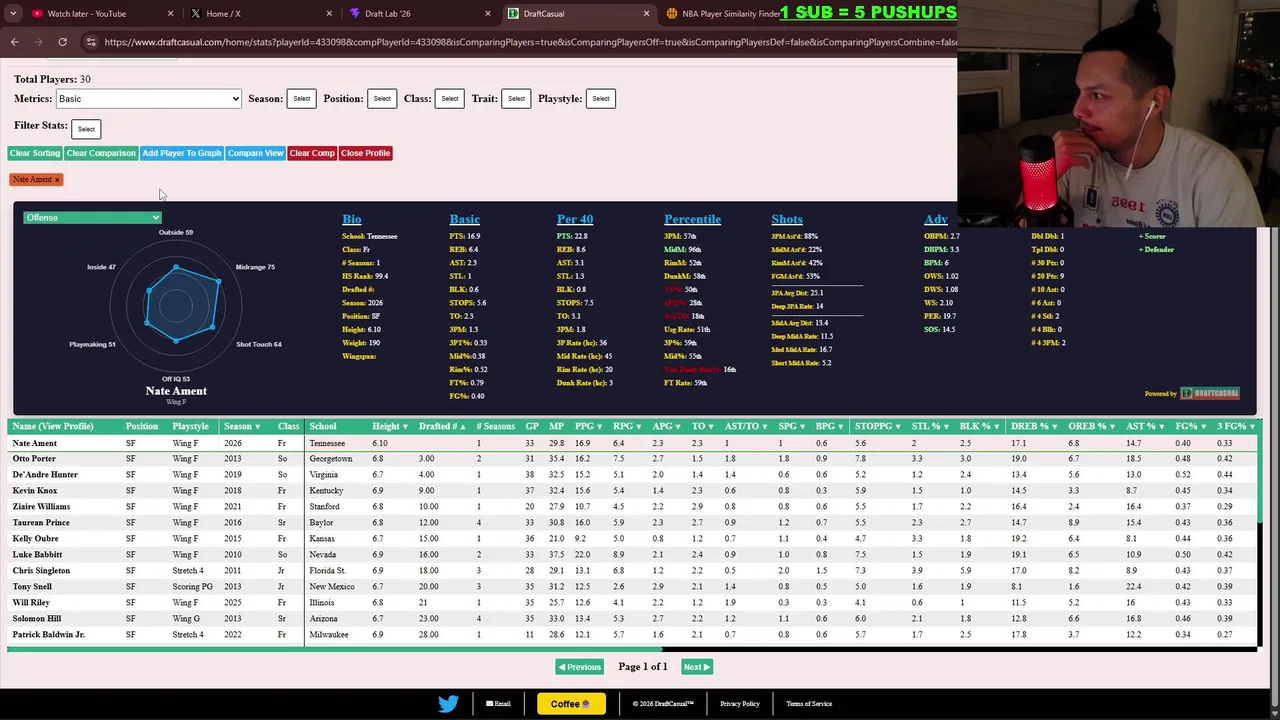Open the Playstyle Select filter
Screen dimensions: 1280x720
pyautogui.click(x=600, y=99)
